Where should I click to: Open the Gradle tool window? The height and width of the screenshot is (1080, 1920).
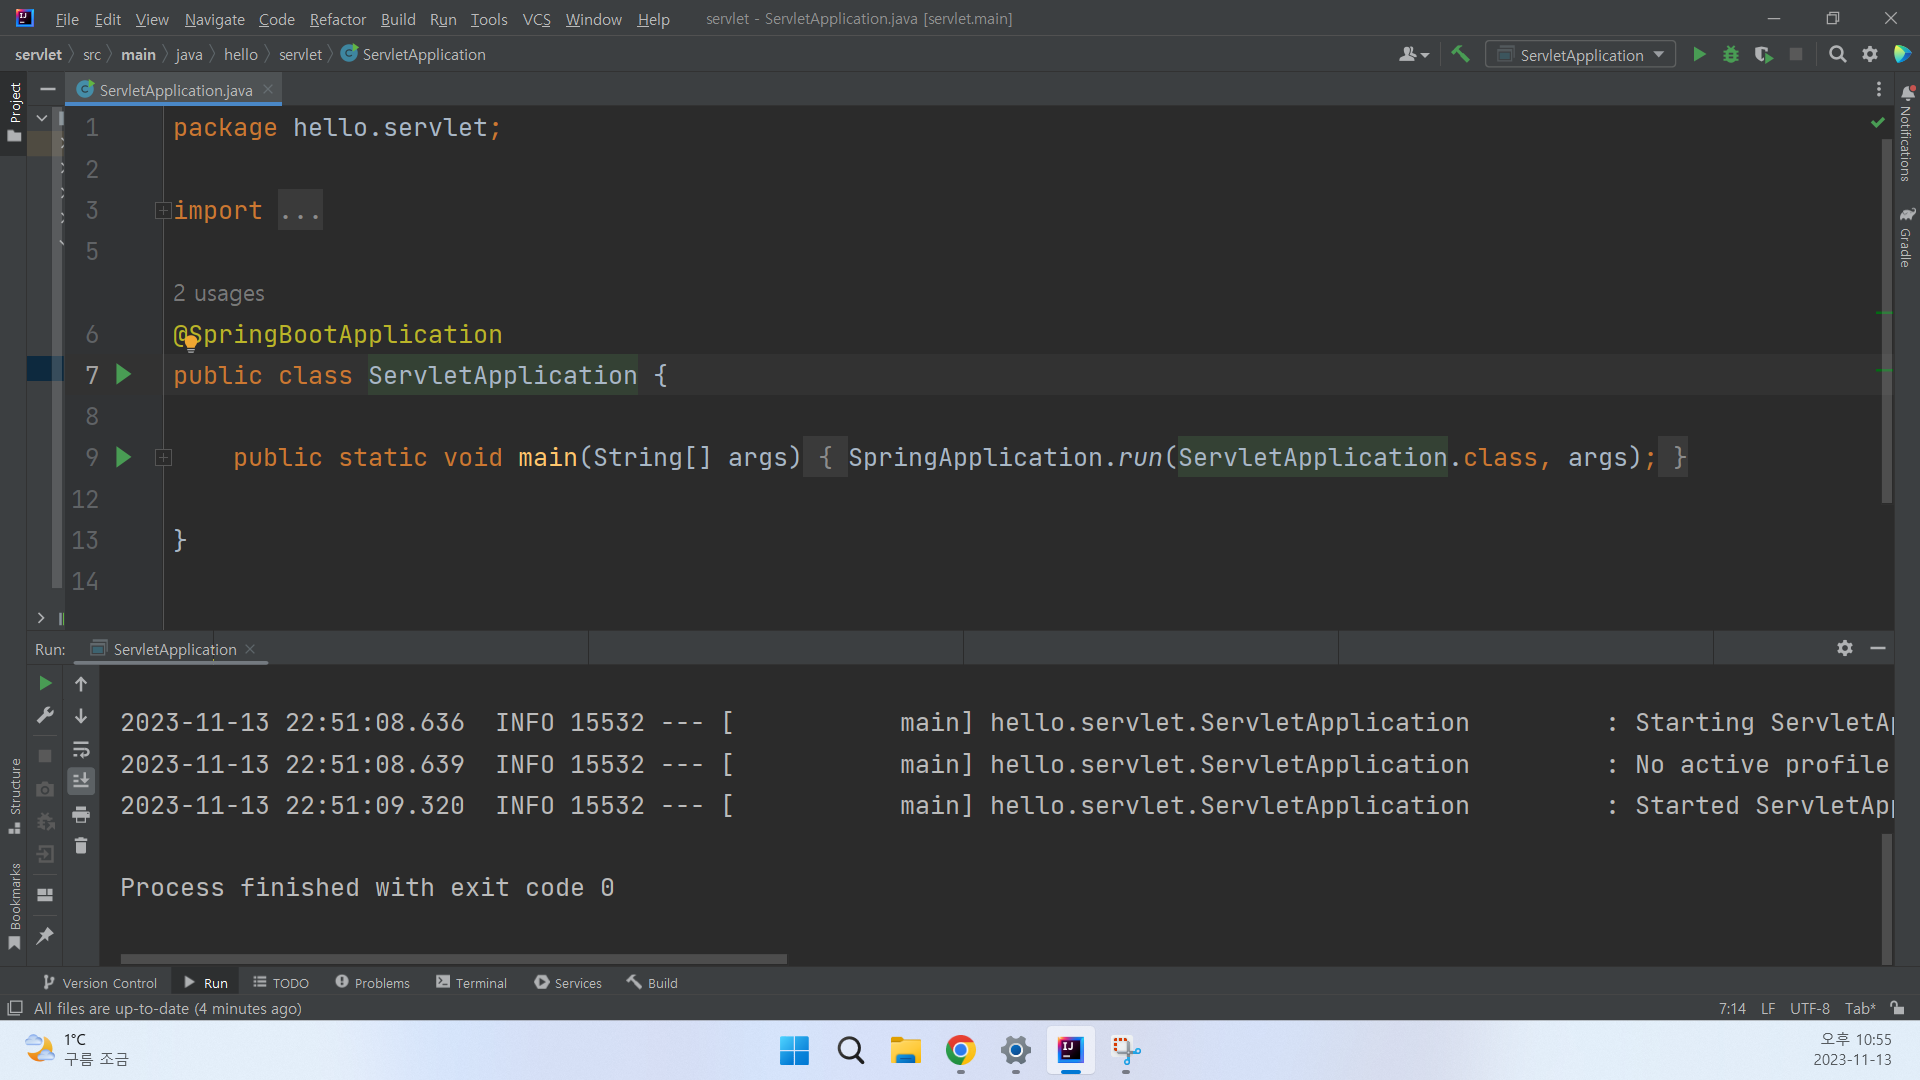[x=1906, y=237]
